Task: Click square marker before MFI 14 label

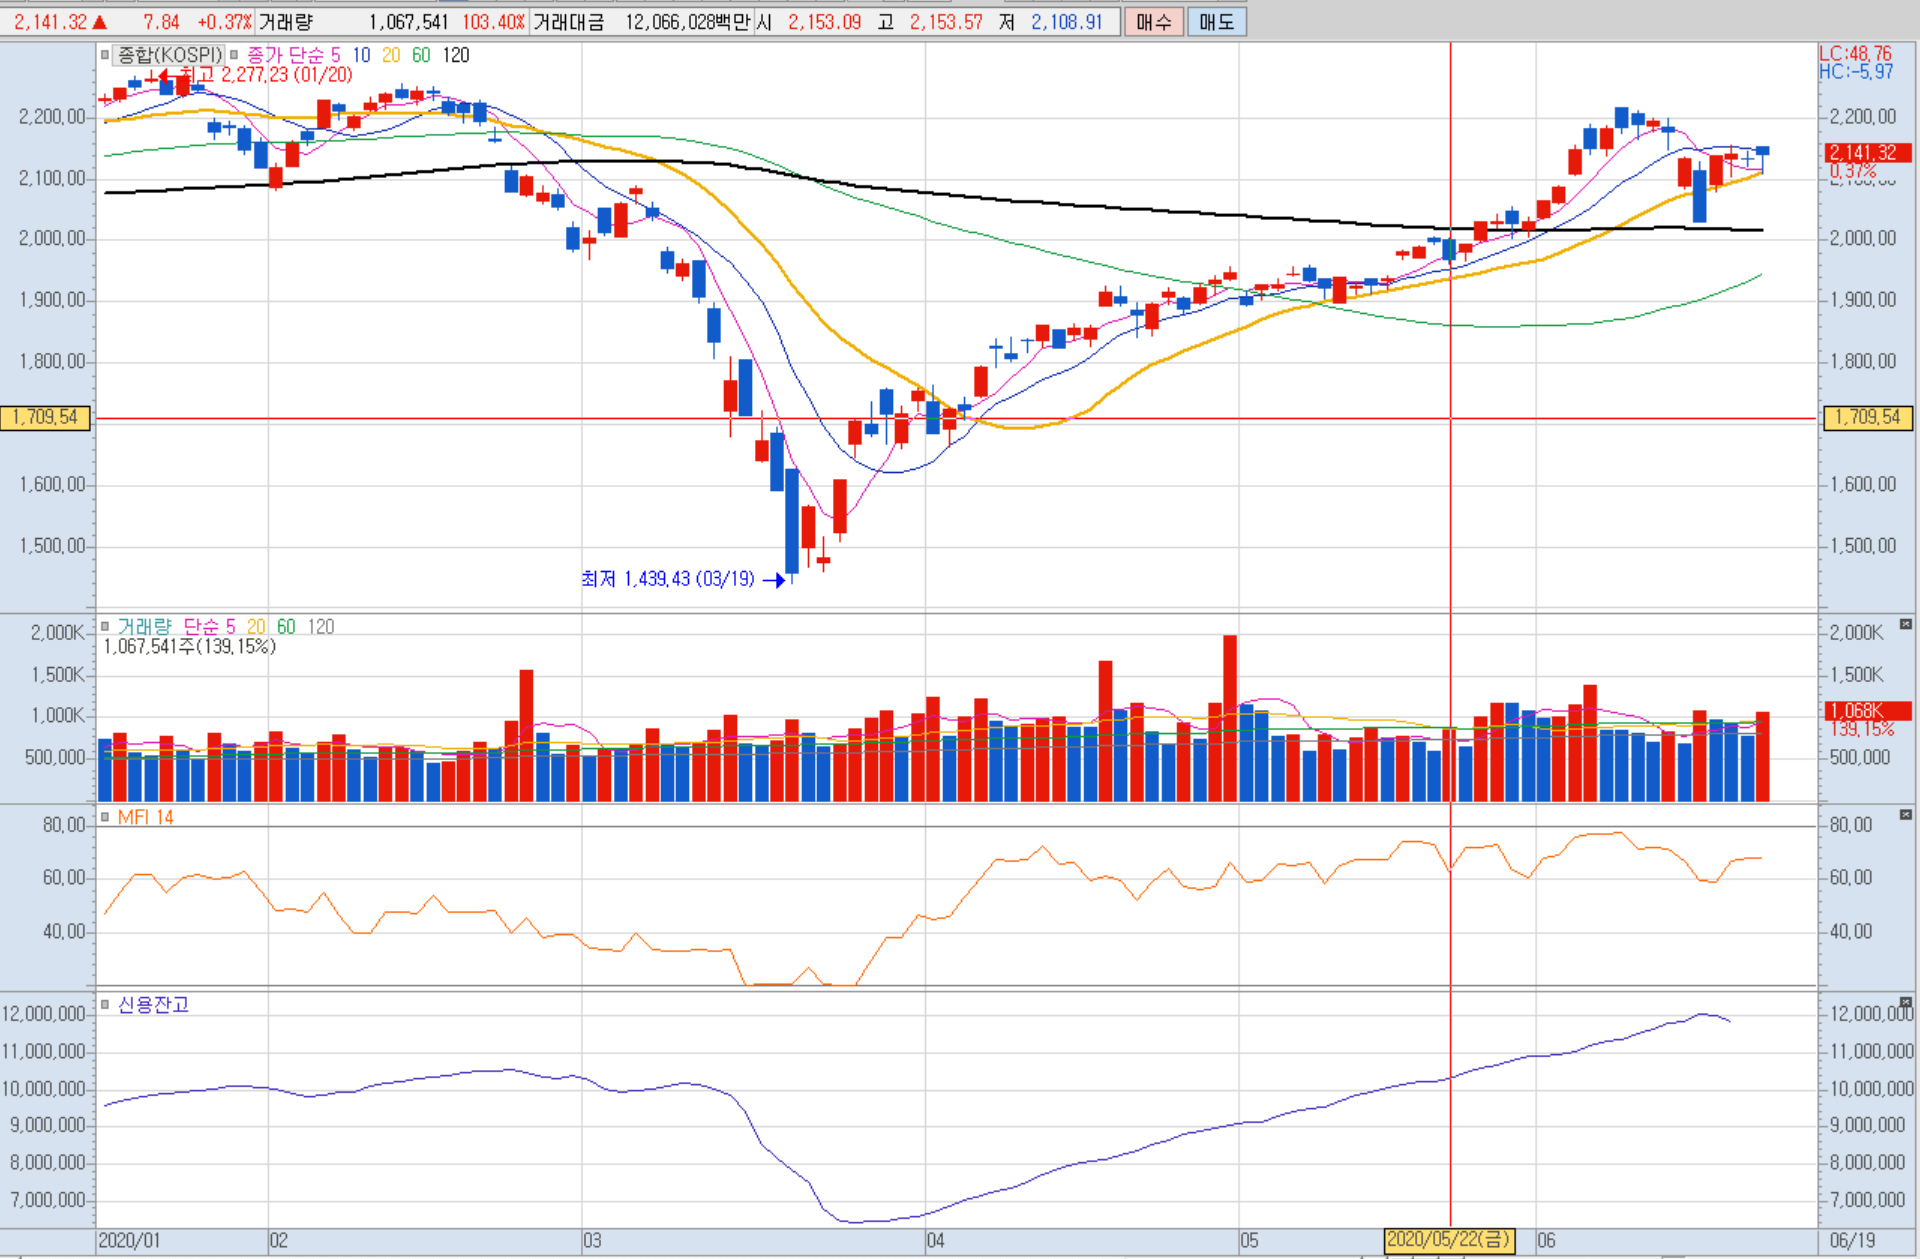Action: pyautogui.click(x=105, y=817)
